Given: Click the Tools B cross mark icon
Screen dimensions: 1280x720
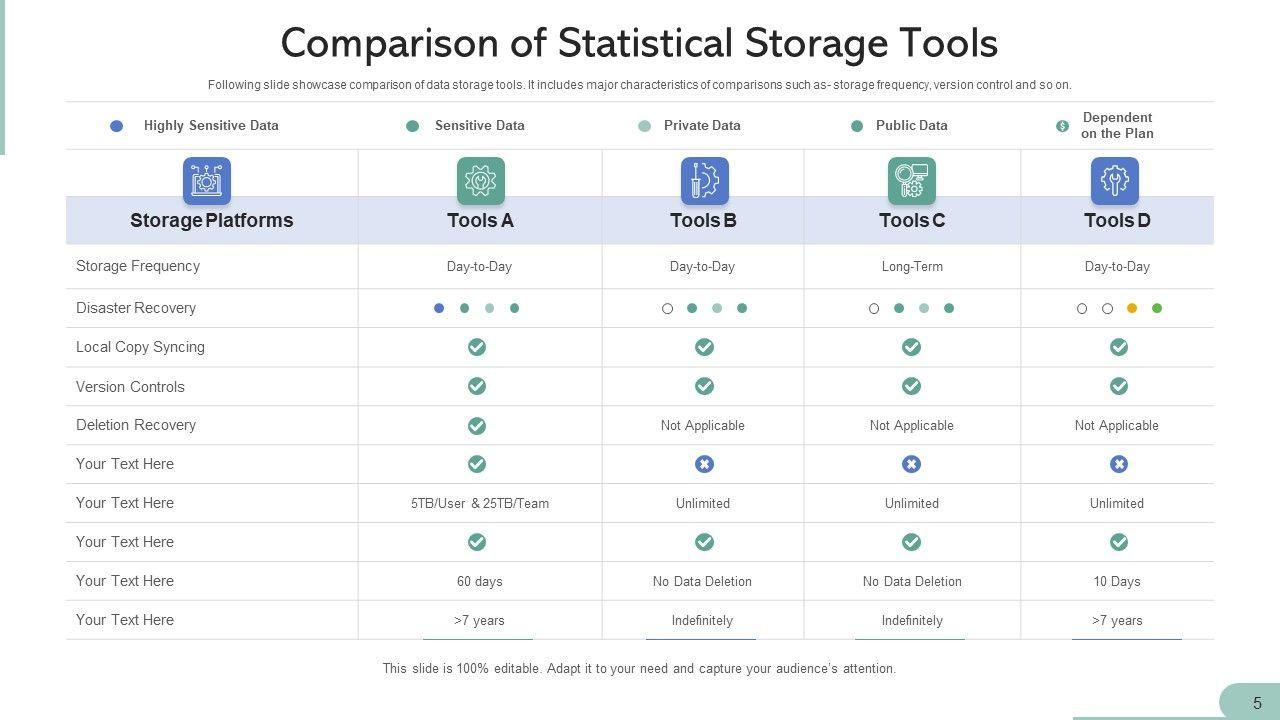Looking at the screenshot, I should (x=704, y=464).
